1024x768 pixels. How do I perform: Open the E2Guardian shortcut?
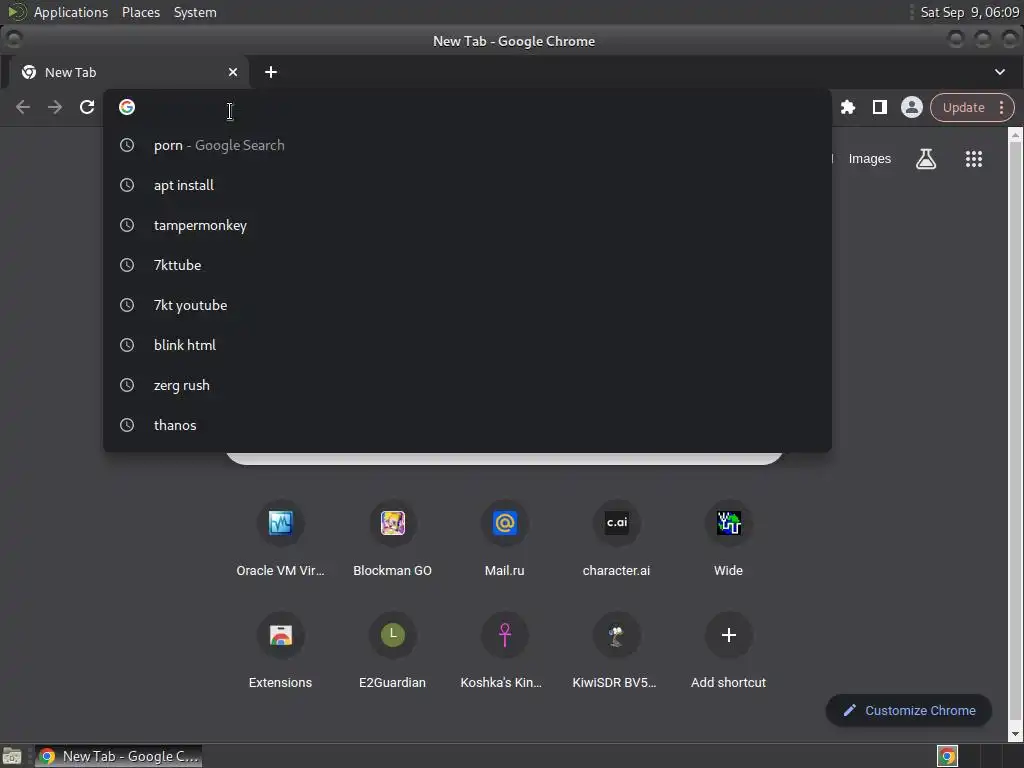pos(392,651)
